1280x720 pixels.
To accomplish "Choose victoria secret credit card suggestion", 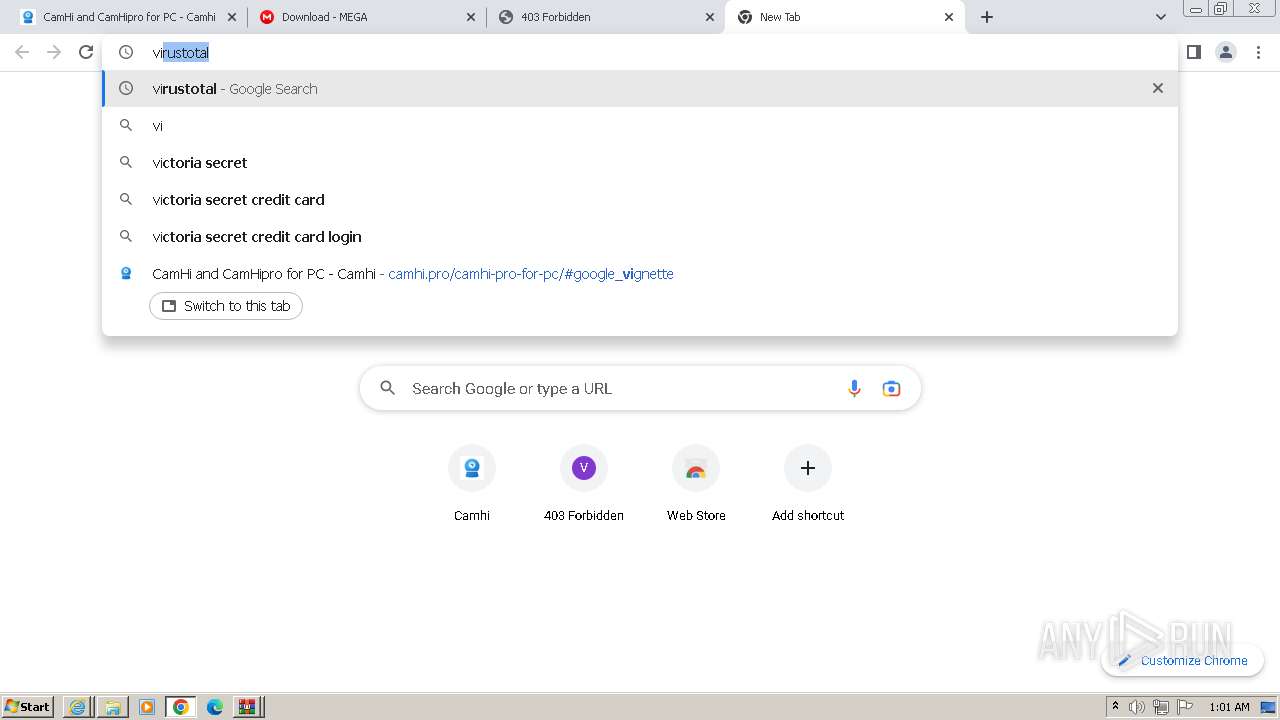I will pos(640,200).
